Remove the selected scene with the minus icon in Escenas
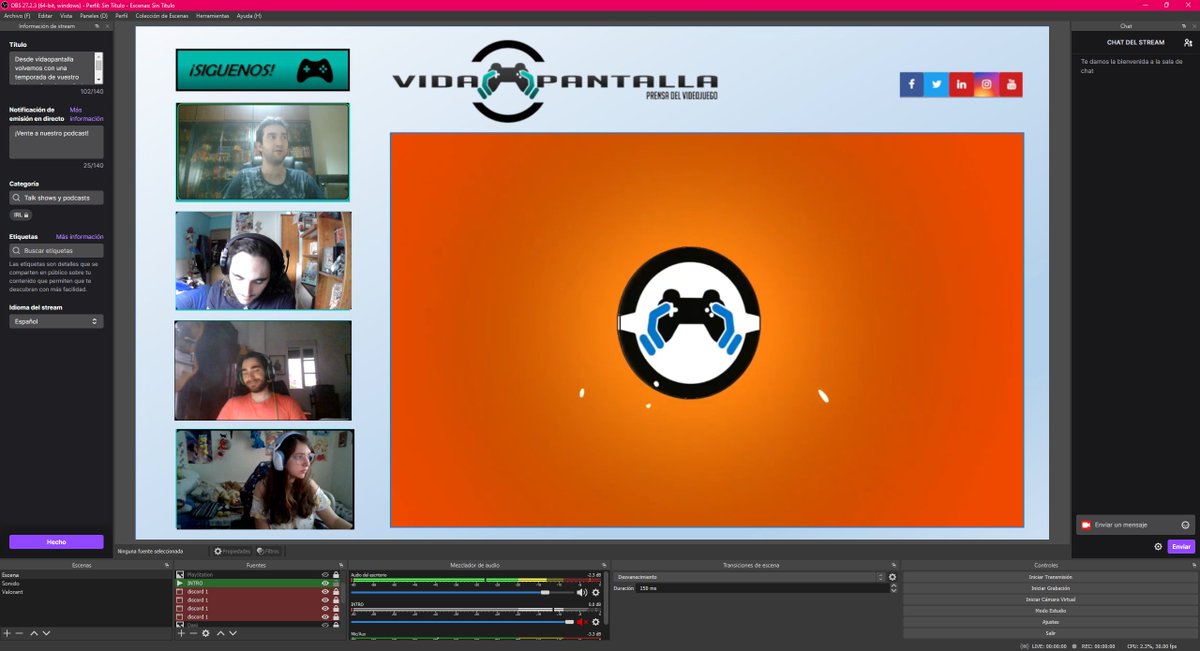1200x651 pixels. [x=19, y=633]
